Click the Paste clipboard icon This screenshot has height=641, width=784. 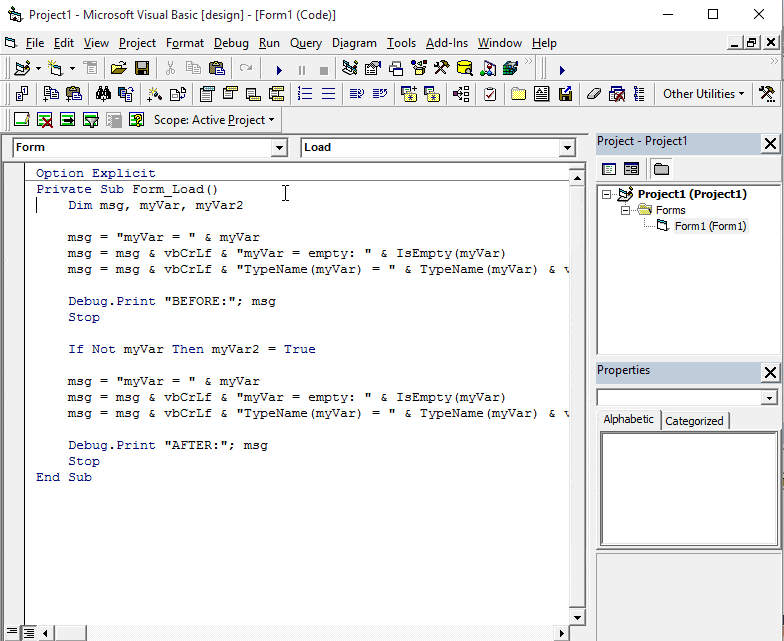(217, 69)
